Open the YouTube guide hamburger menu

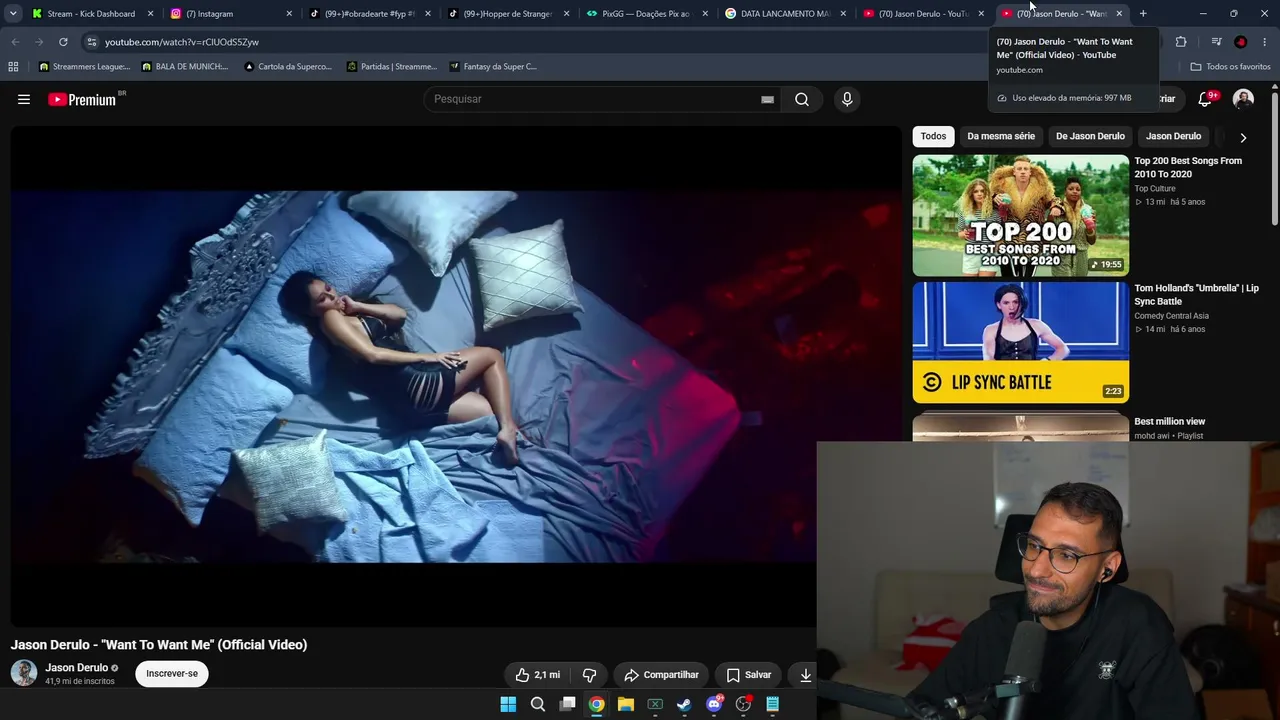coord(24,99)
